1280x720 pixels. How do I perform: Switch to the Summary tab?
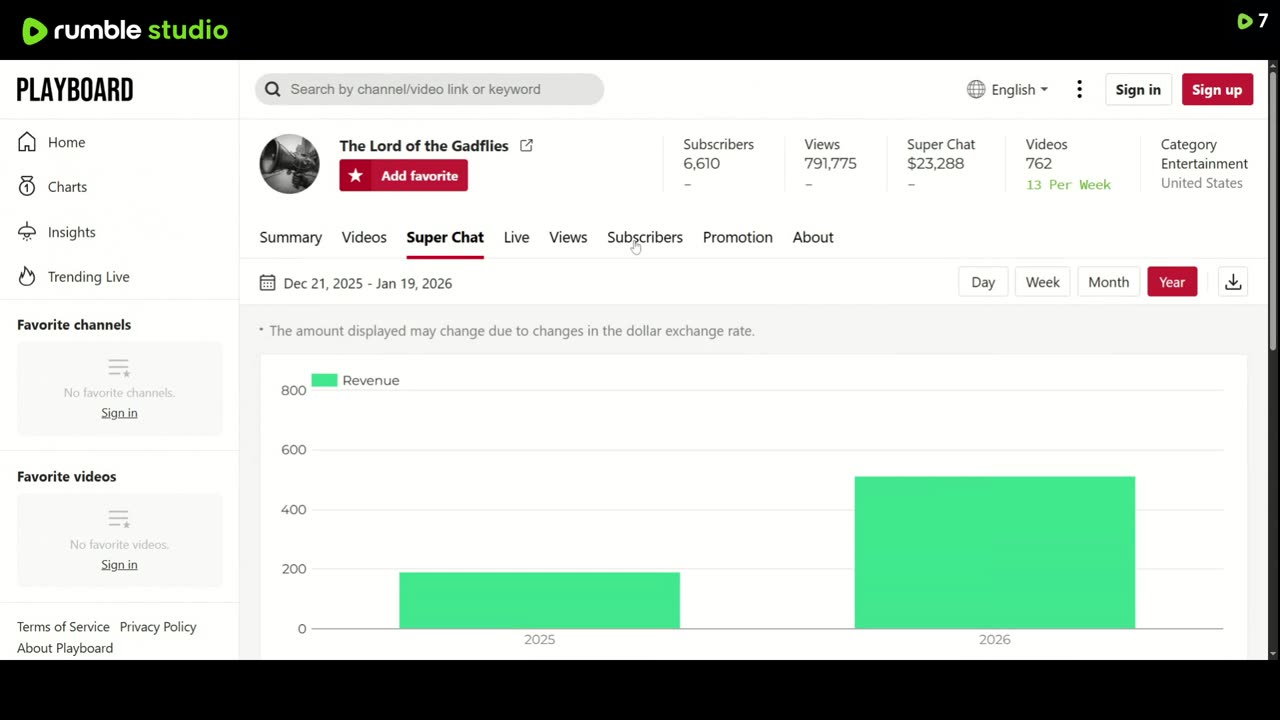click(x=291, y=237)
